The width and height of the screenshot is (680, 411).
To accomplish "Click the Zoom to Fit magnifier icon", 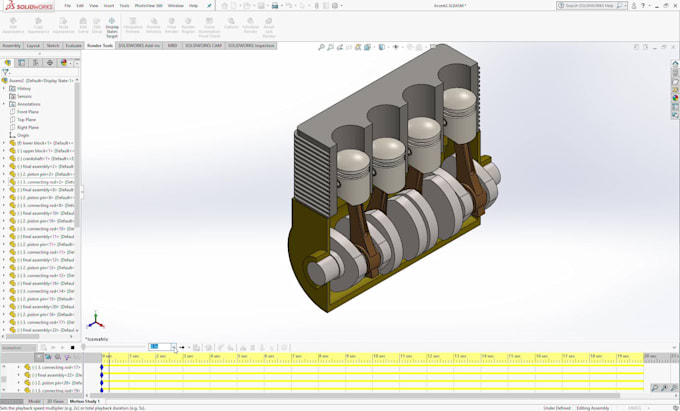I will tap(321, 47).
